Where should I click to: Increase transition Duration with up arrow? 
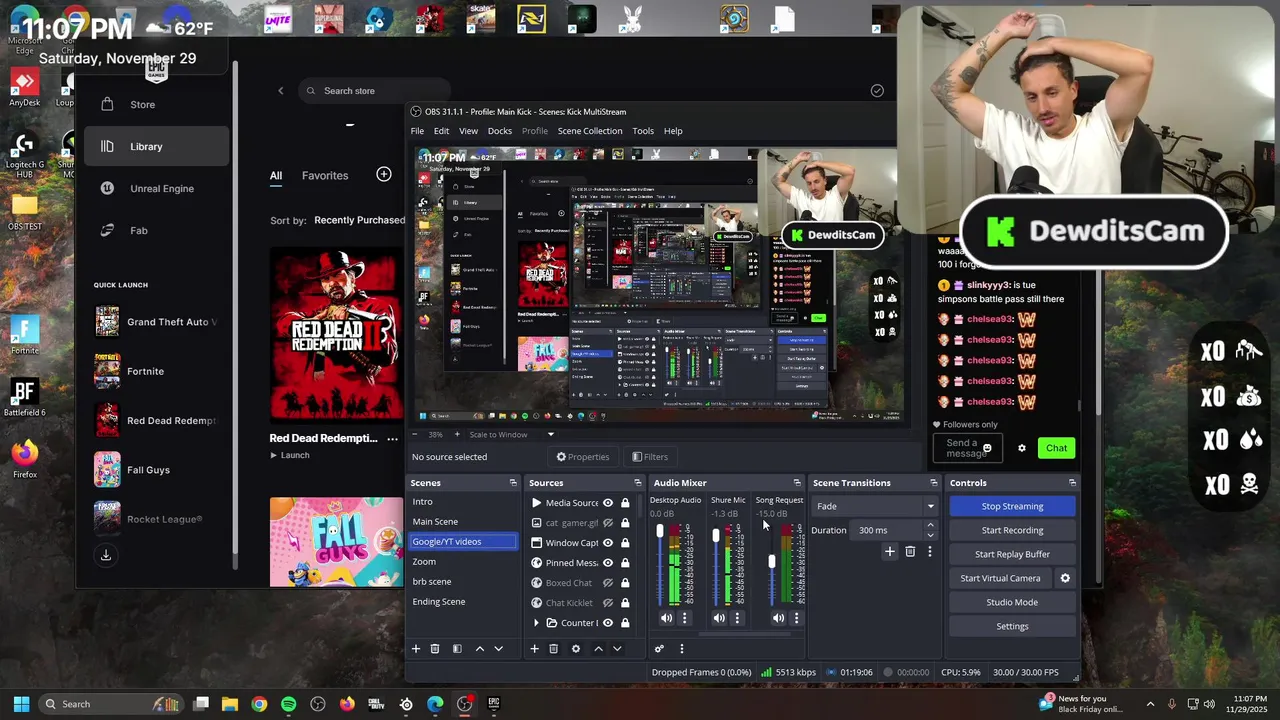coord(930,525)
